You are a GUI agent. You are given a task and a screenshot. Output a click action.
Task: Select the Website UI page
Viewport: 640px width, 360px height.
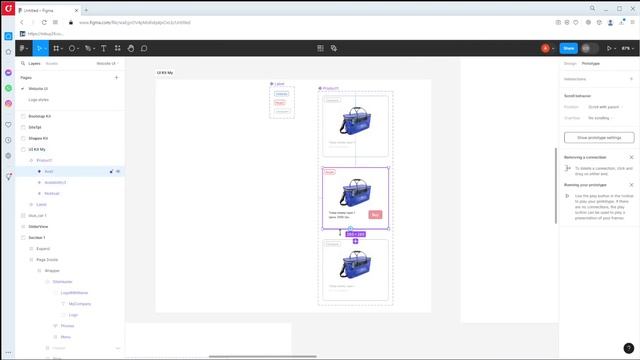tap(38, 89)
